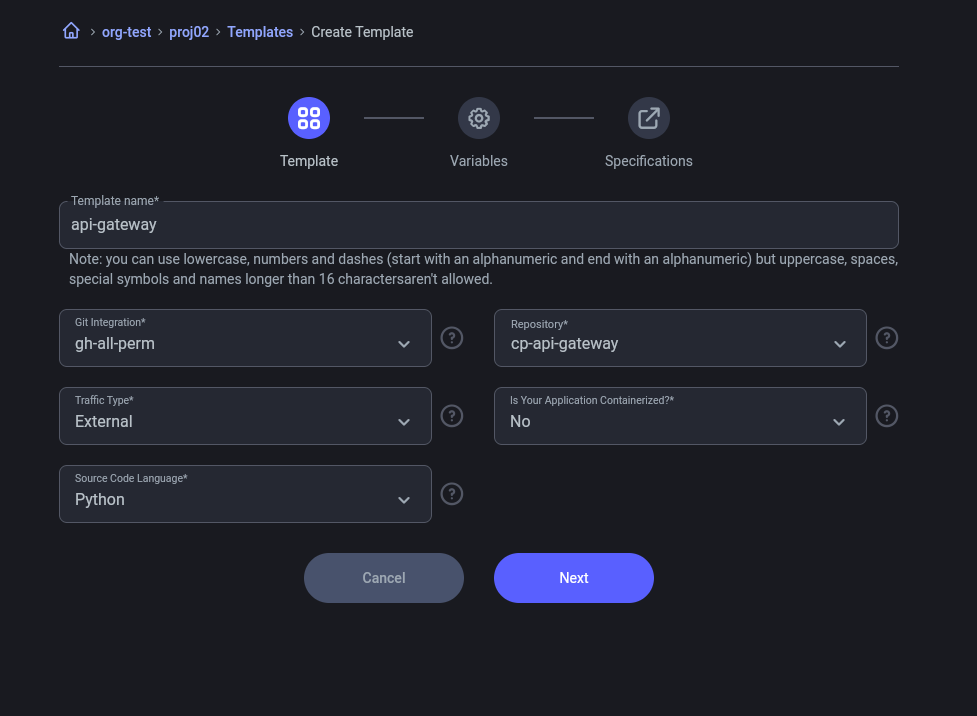Open help tooltip beside Source Code Language

(451, 494)
